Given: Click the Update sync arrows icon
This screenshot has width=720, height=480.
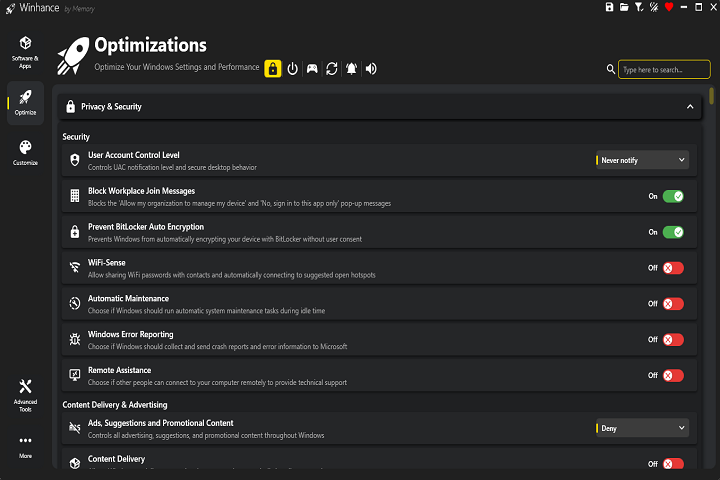Looking at the screenshot, I should tap(331, 69).
